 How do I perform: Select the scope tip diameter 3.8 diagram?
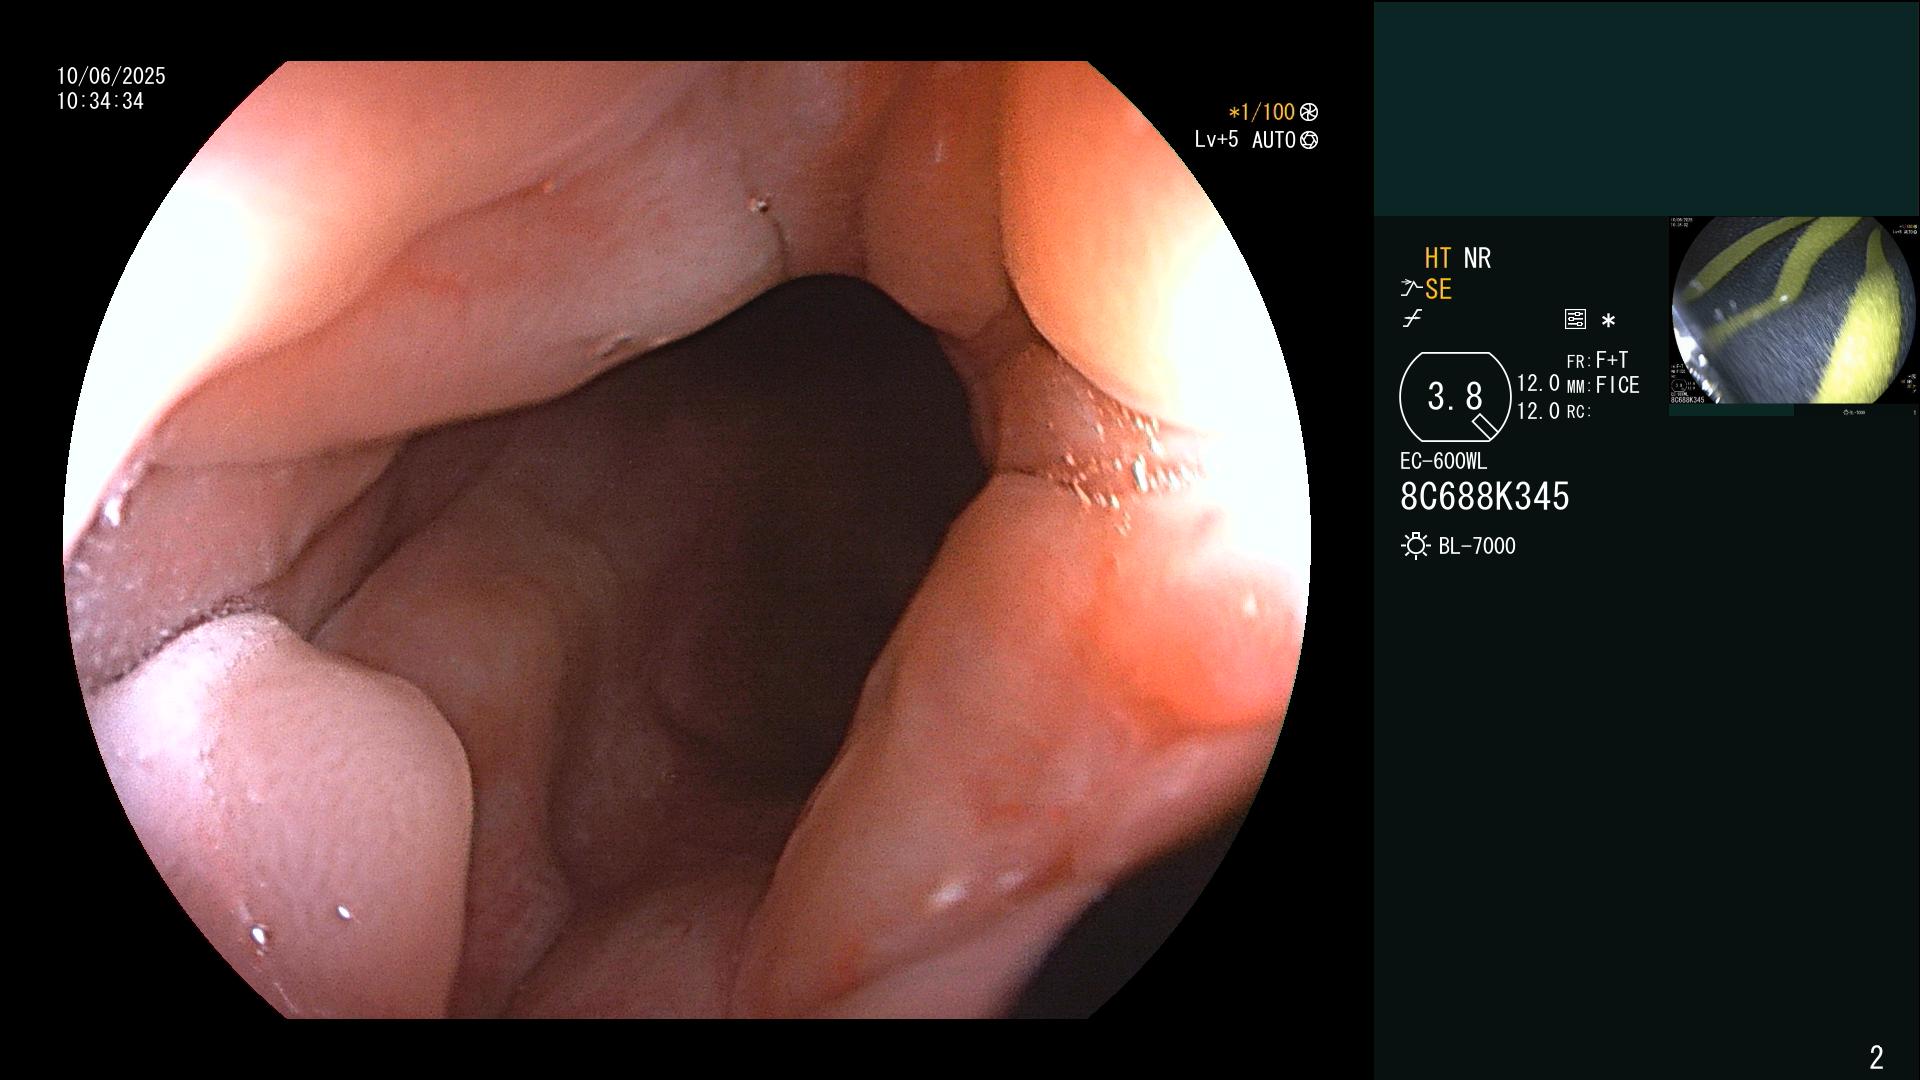coord(1455,397)
